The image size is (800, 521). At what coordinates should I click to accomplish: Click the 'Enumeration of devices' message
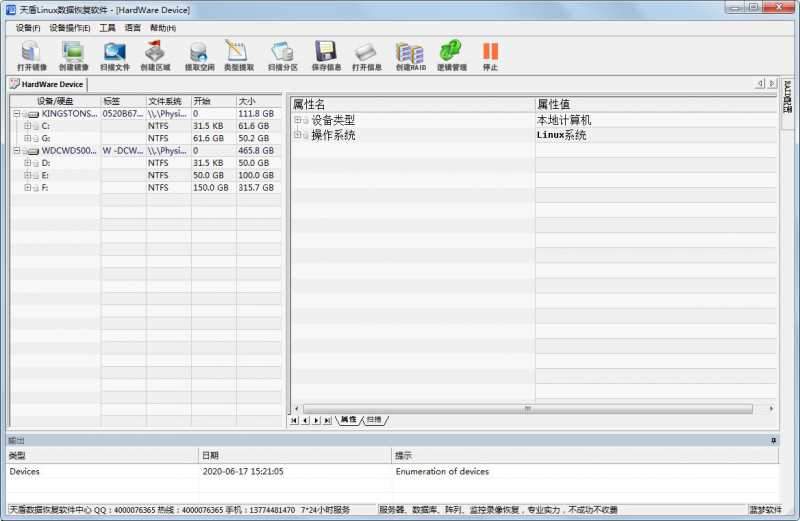[442, 472]
